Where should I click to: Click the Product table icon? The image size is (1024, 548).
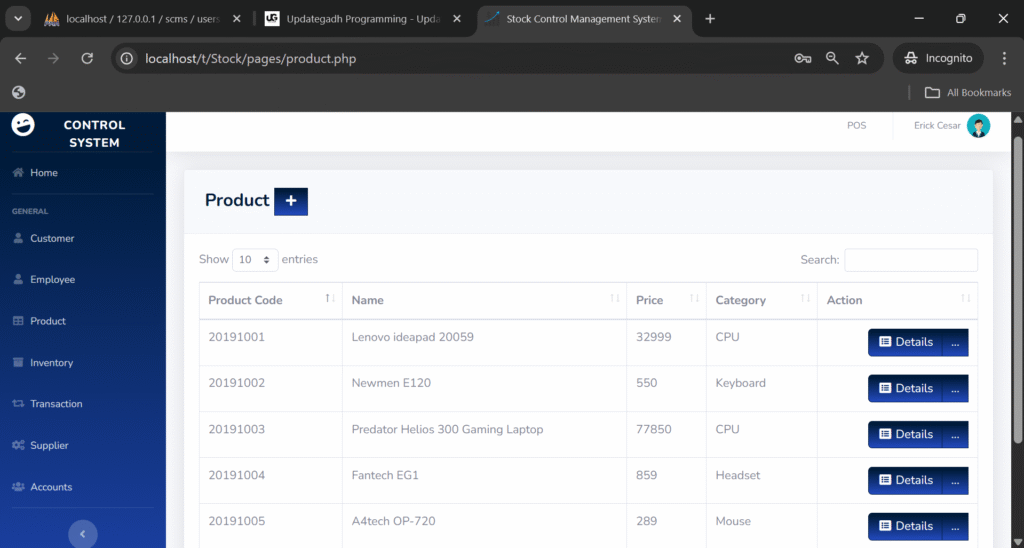pos(18,321)
